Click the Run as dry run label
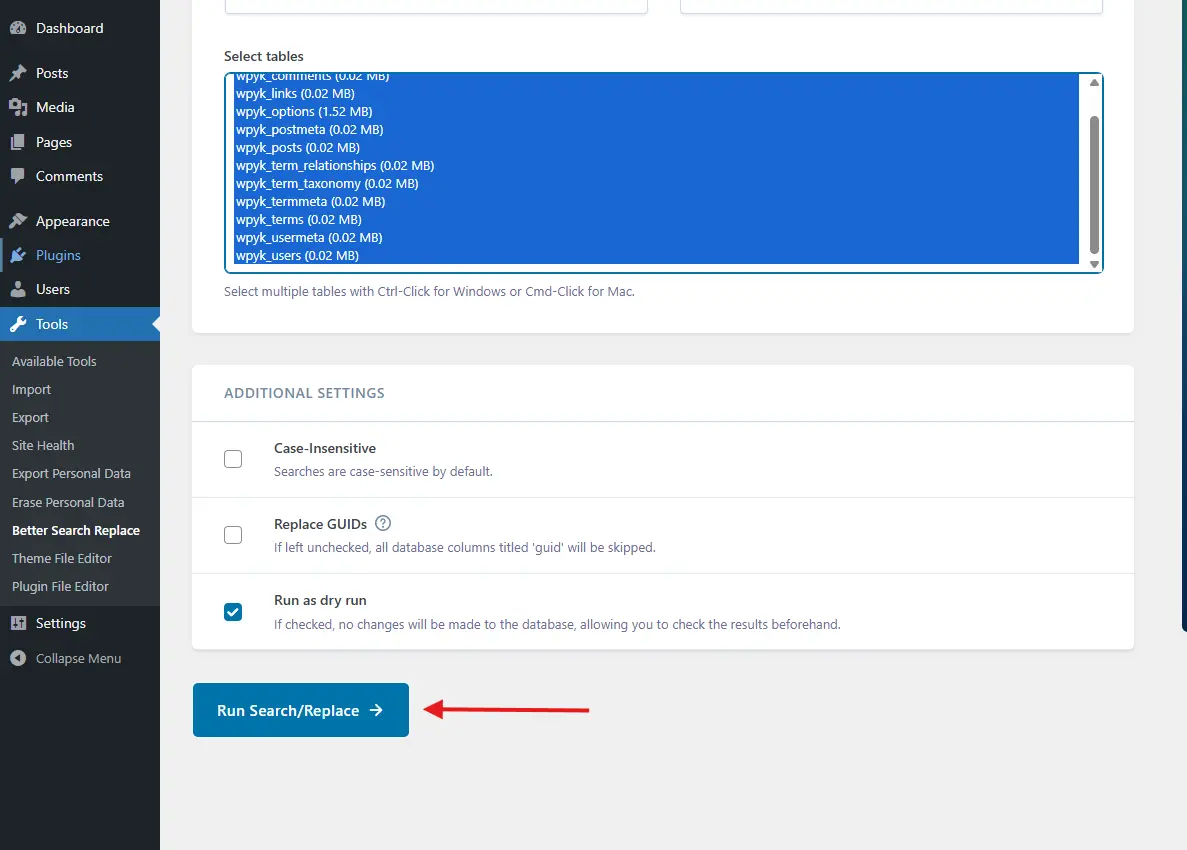Screen dimensions: 1187x850 [320, 600]
